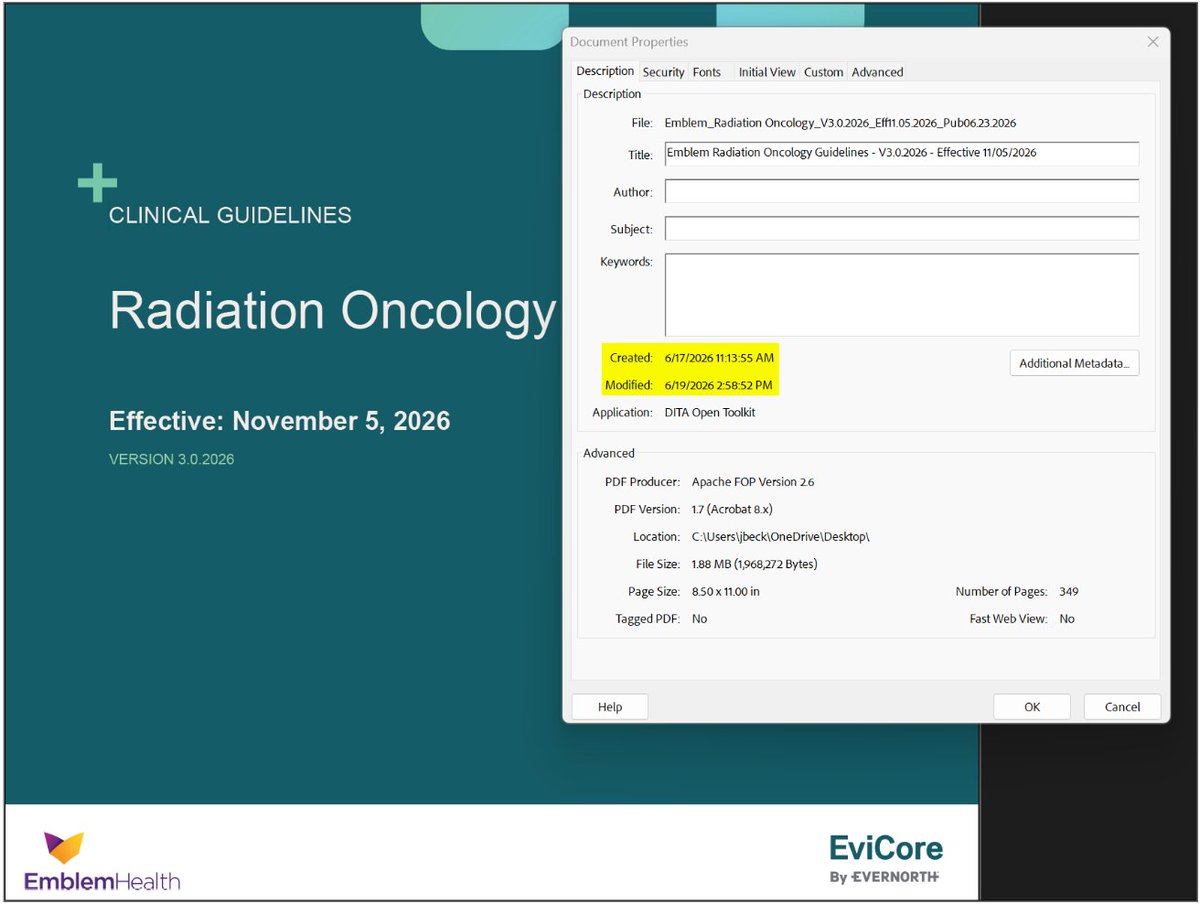Screen dimensions: 1200x904
Task: Open the Fonts tab
Action: pyautogui.click(x=706, y=72)
